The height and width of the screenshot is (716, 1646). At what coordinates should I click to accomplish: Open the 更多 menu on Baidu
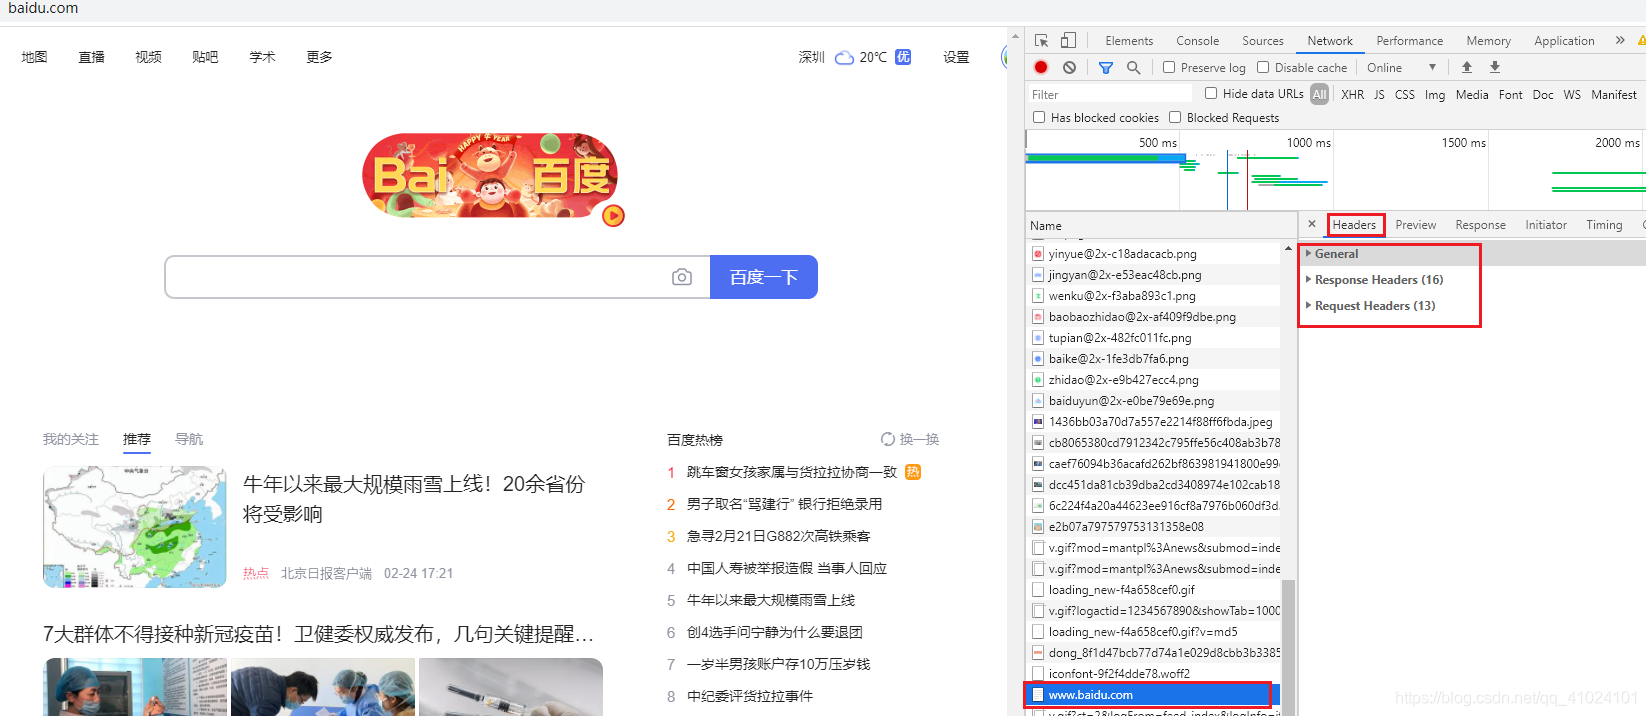tap(319, 57)
